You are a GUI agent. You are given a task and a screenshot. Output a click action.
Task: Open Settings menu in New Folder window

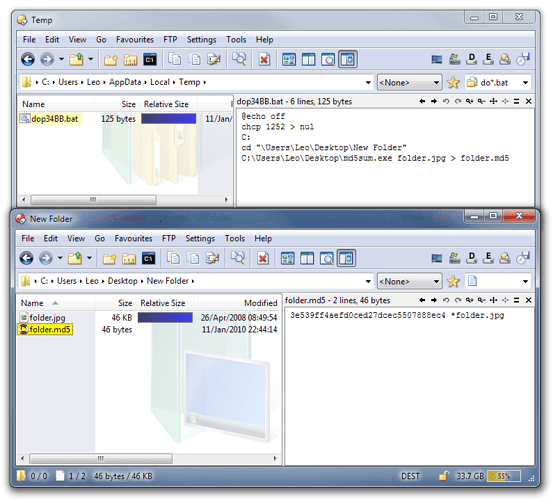pyautogui.click(x=200, y=238)
